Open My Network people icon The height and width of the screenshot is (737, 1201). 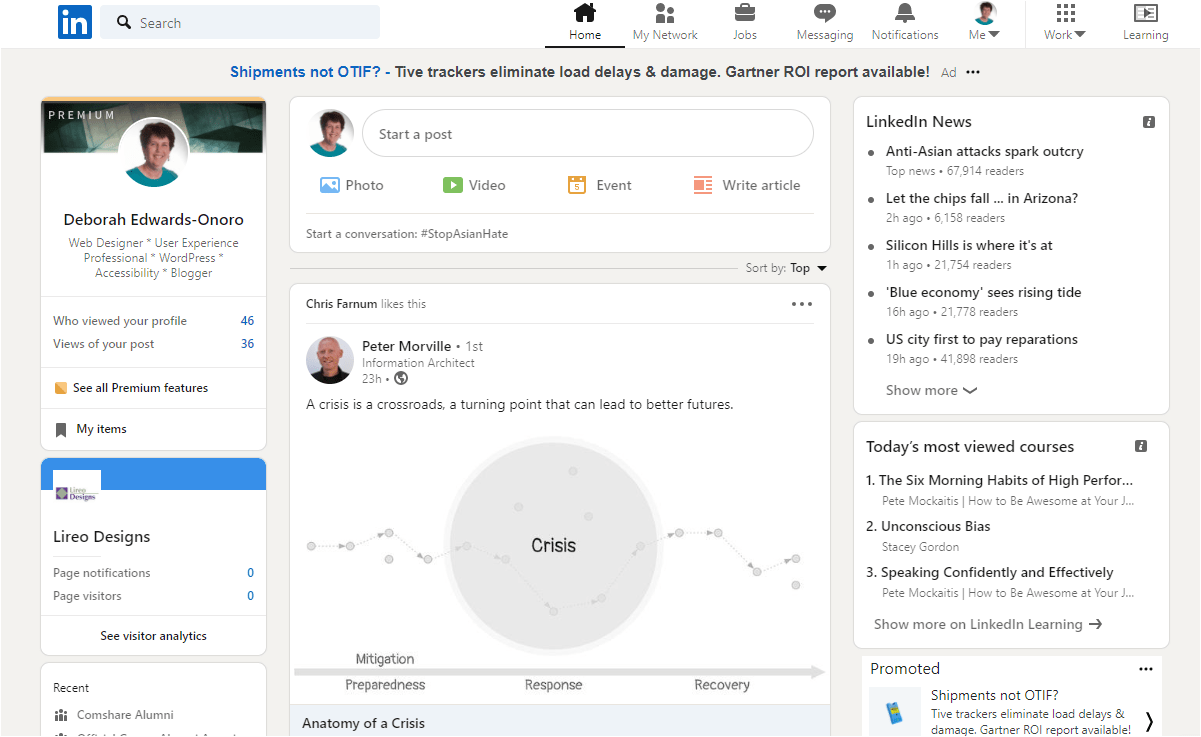click(x=665, y=13)
